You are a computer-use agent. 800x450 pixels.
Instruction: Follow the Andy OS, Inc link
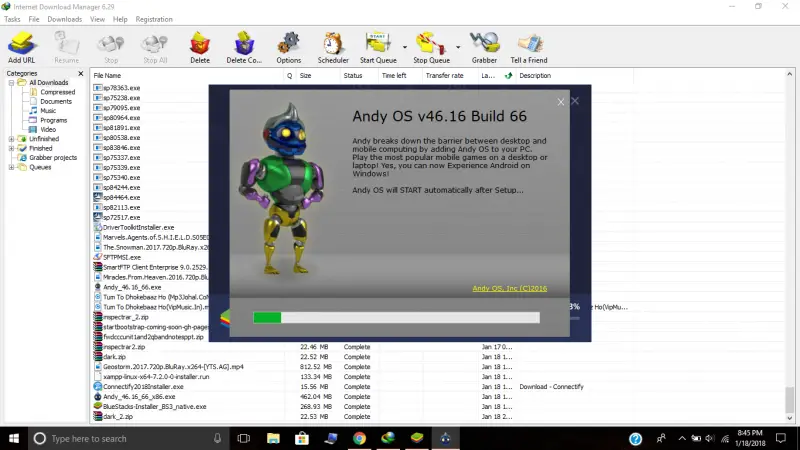point(509,288)
